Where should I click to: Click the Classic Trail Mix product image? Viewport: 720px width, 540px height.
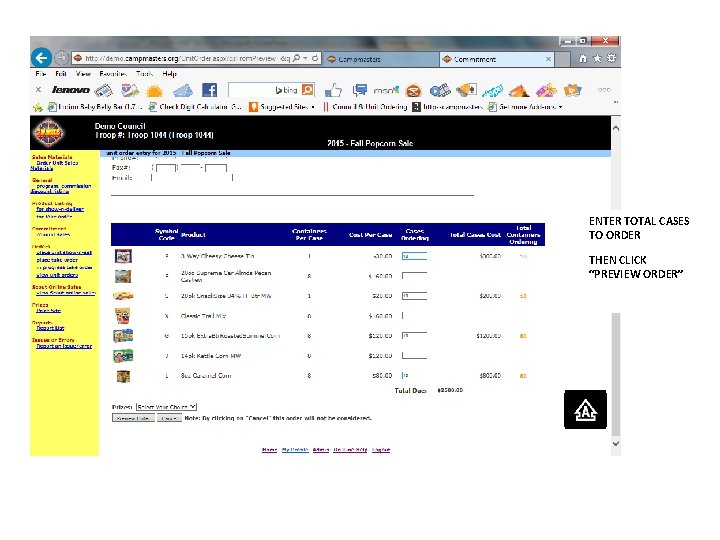pos(122,316)
